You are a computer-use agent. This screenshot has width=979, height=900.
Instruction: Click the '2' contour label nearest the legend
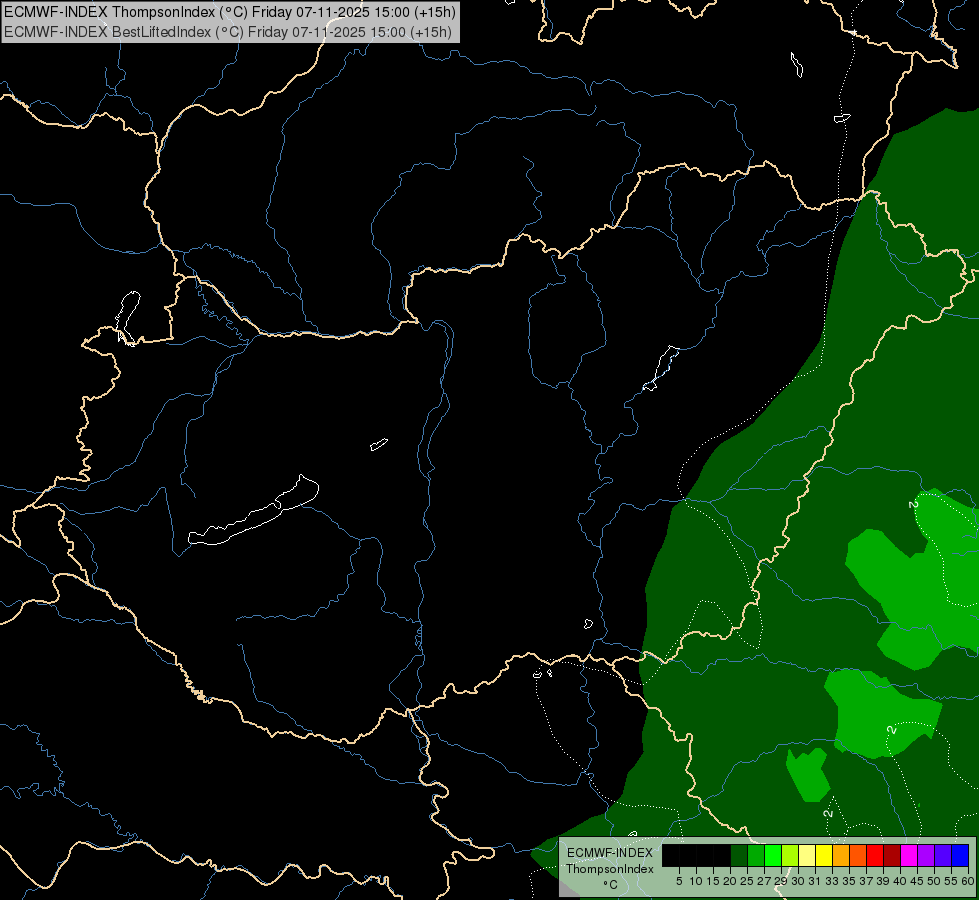828,813
